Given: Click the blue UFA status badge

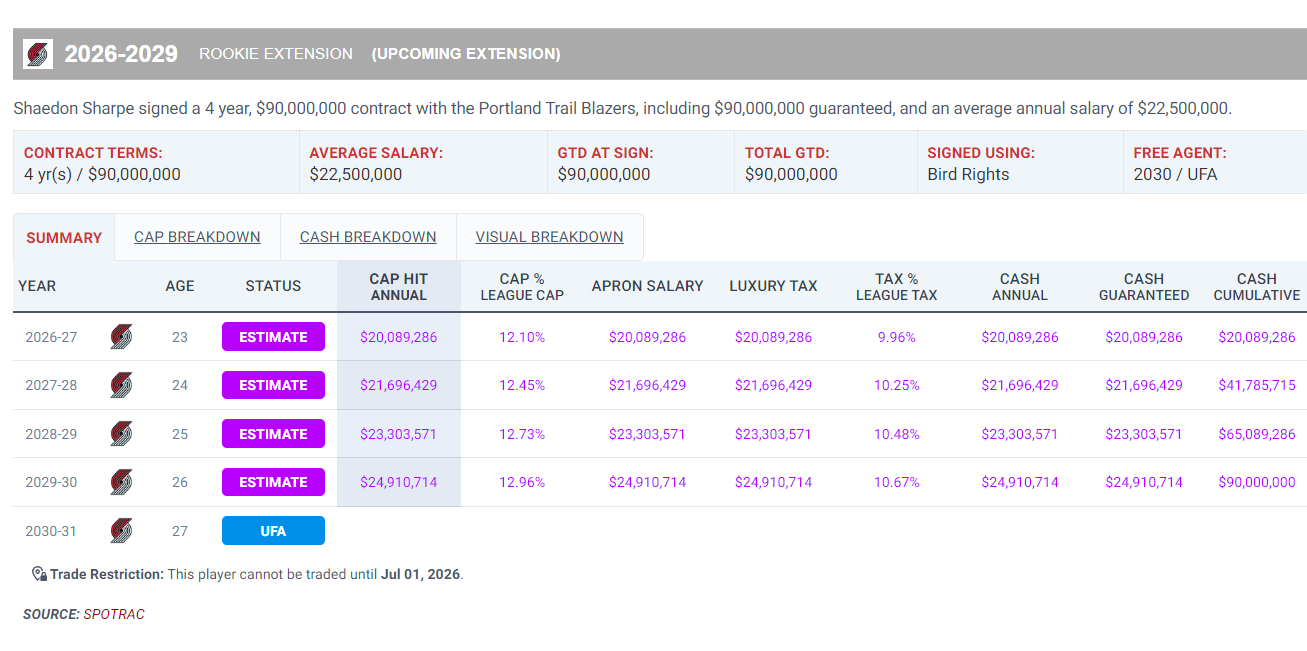Looking at the screenshot, I should click(273, 531).
